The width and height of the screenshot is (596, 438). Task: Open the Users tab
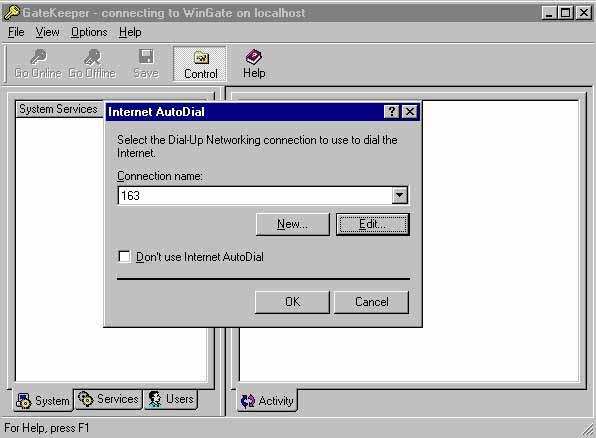(171, 399)
